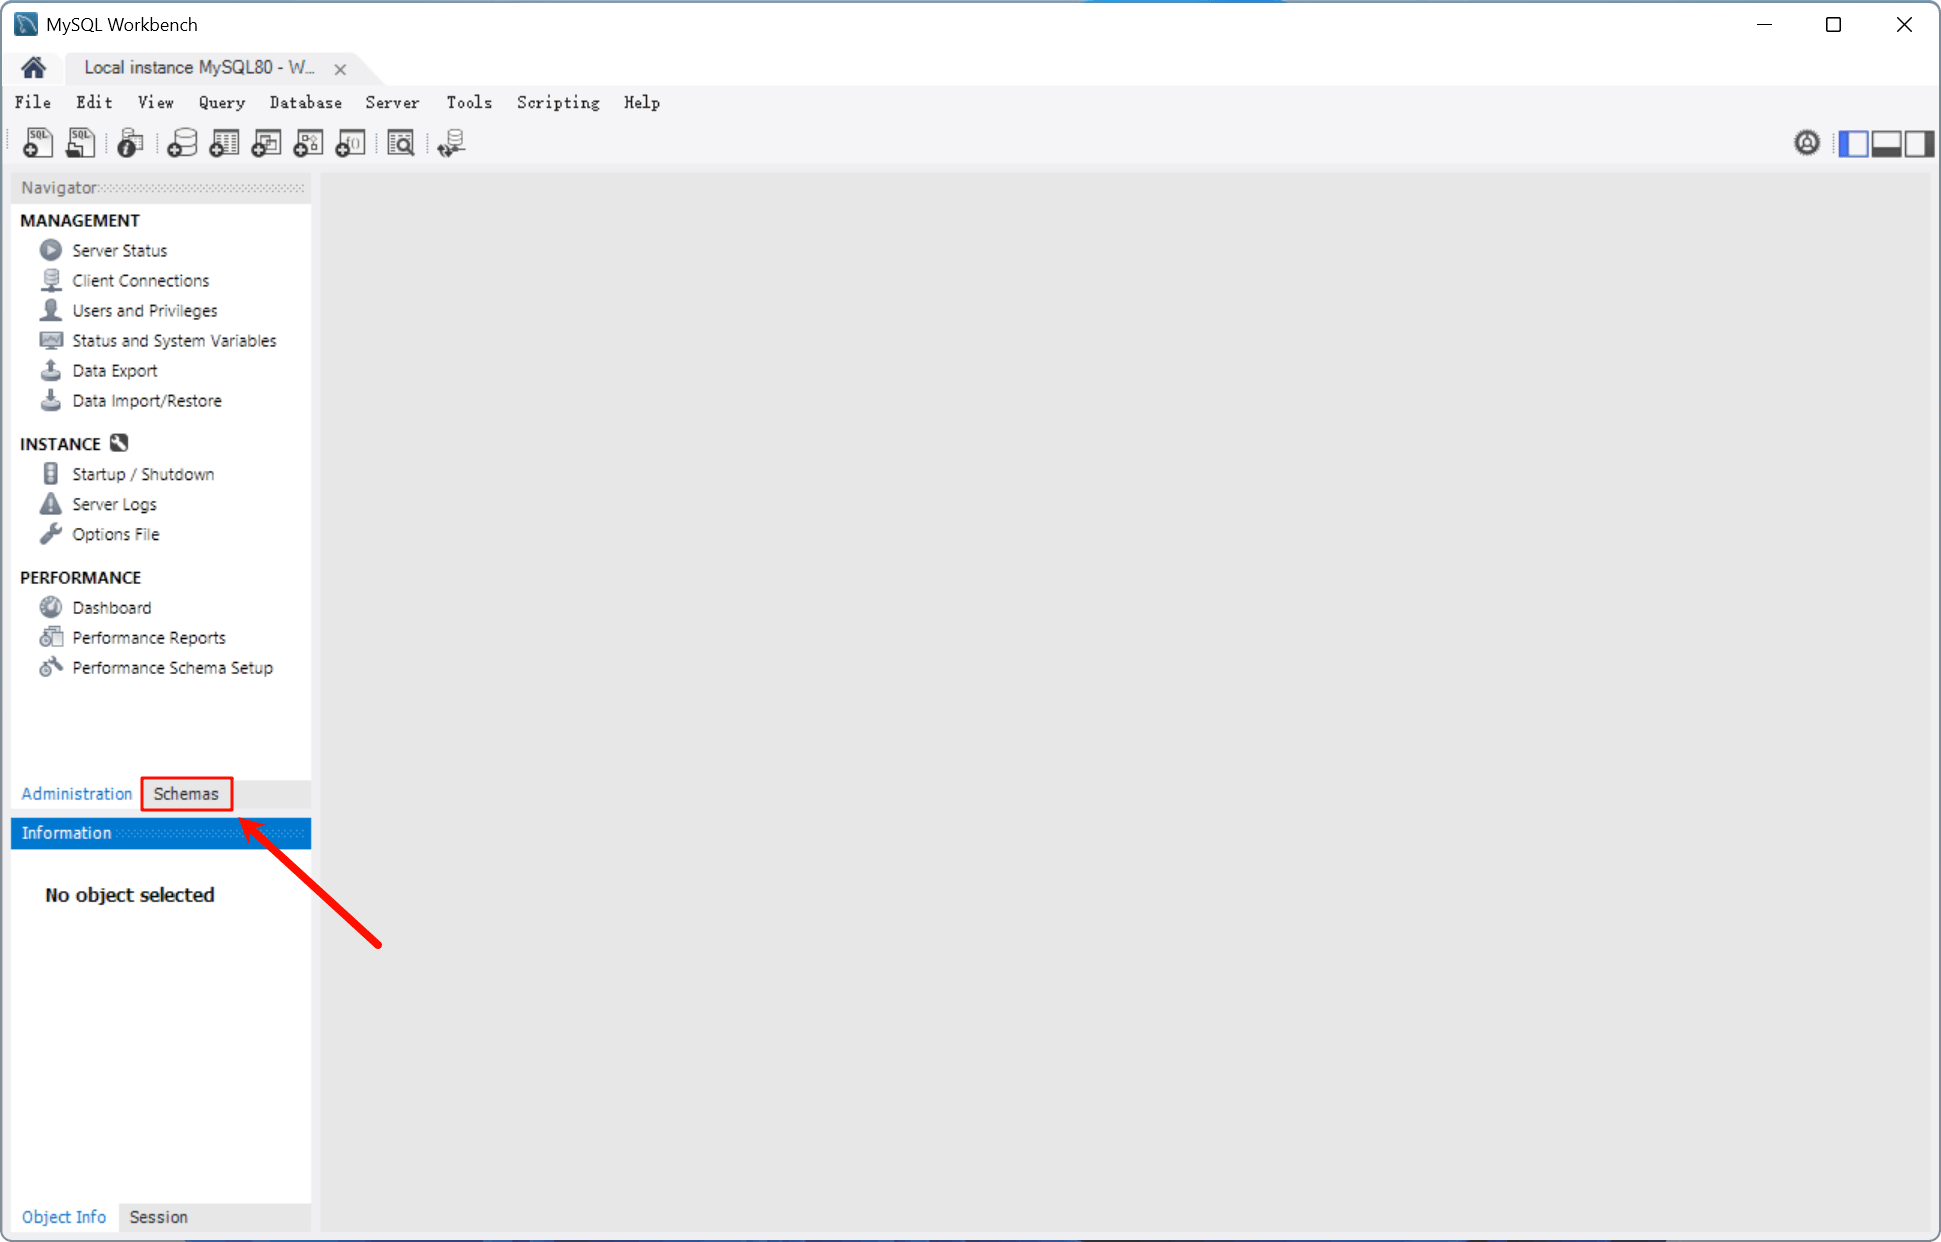Click the Data Export icon
The width and height of the screenshot is (1941, 1242).
[x=50, y=369]
